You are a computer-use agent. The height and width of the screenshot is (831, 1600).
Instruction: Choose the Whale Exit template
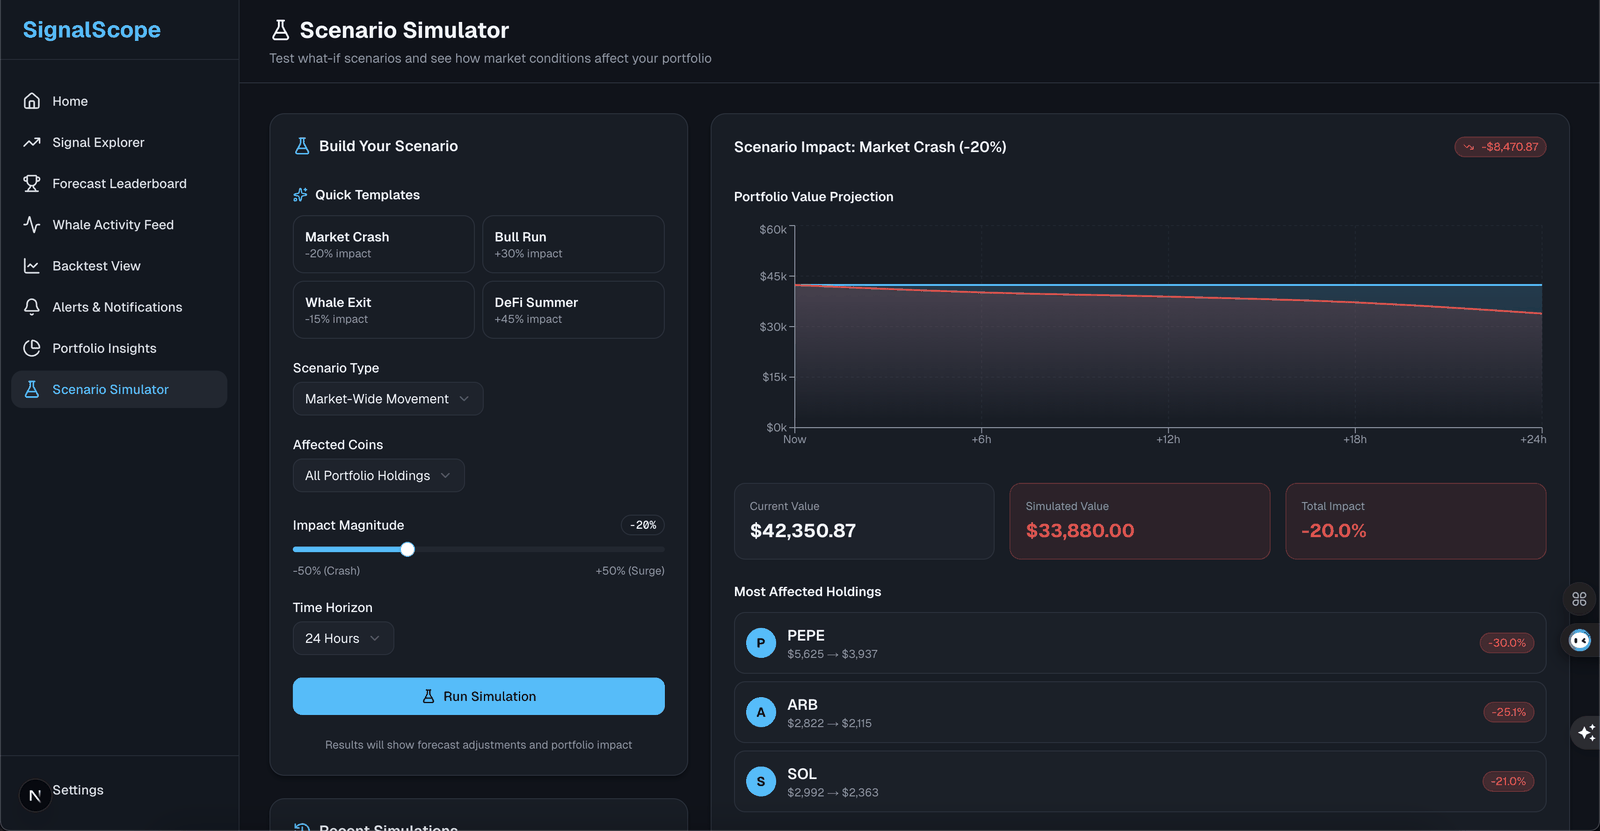coord(384,310)
